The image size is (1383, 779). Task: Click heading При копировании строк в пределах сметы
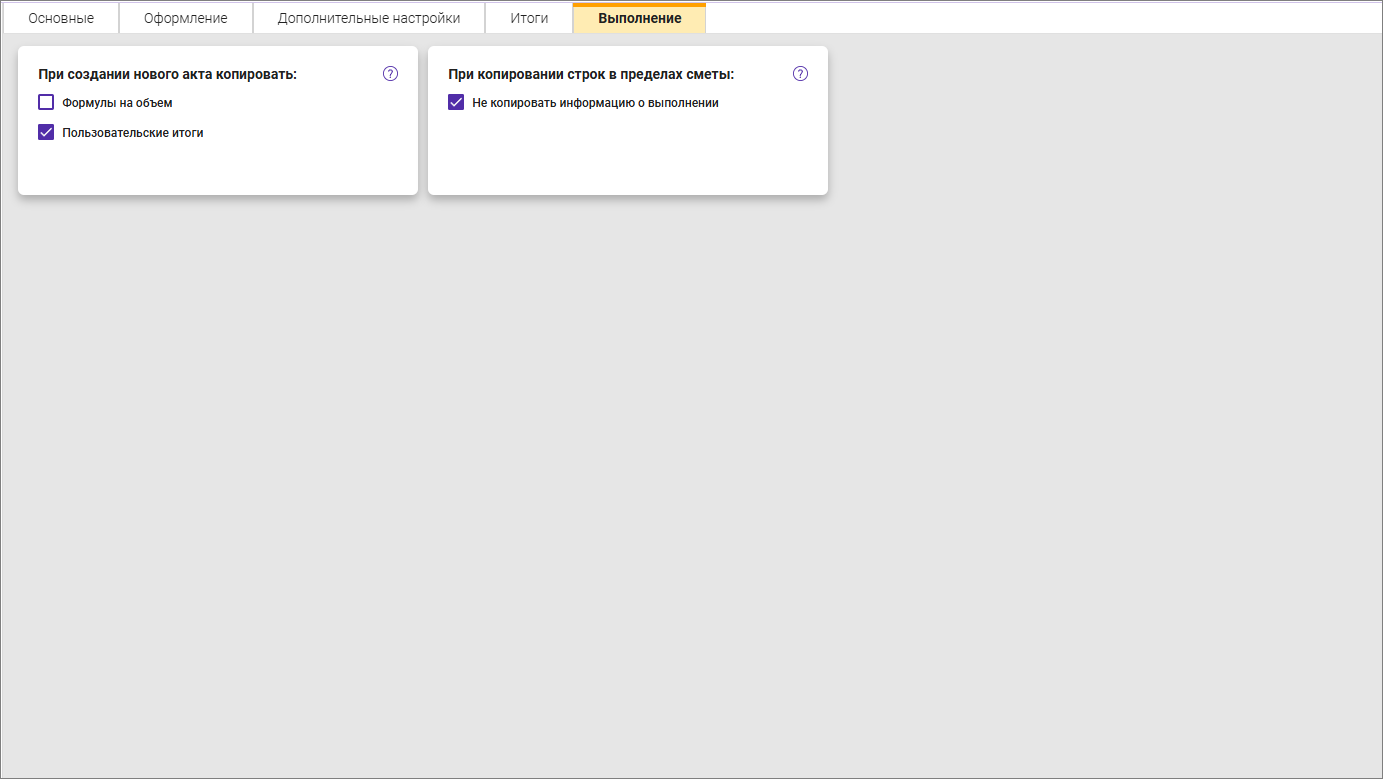590,74
